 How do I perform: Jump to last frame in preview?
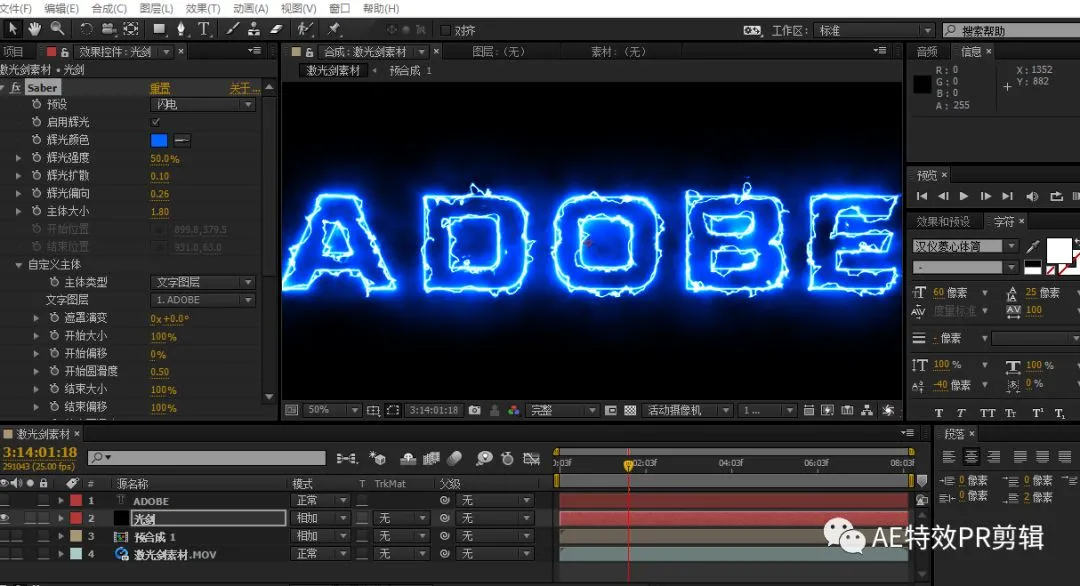1007,196
